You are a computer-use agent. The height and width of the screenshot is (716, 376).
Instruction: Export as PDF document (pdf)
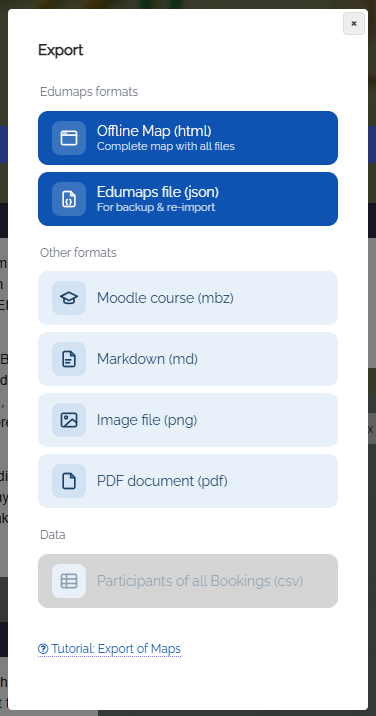pos(188,481)
